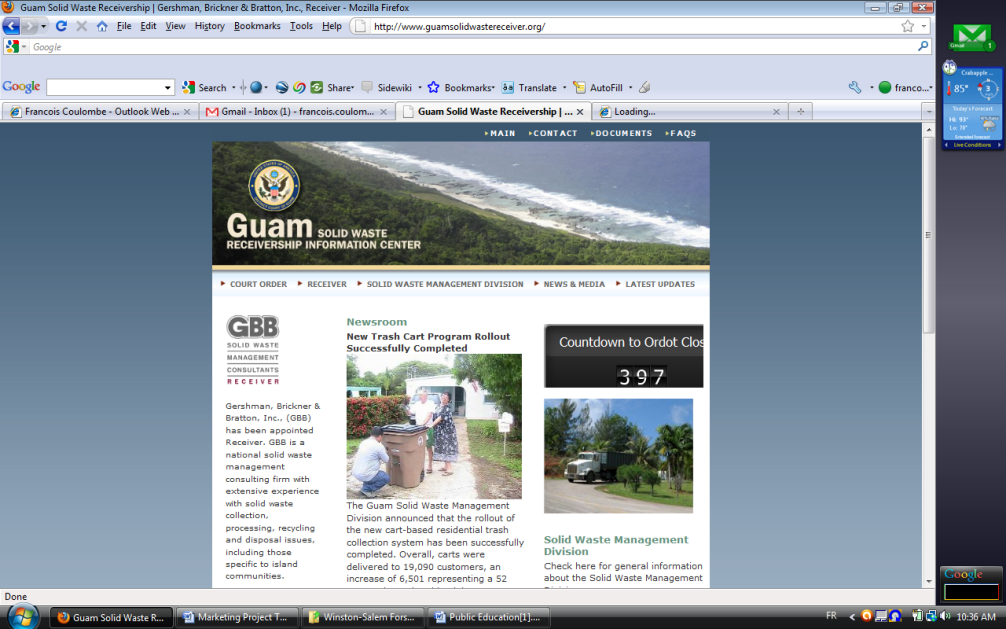Go back using the Firefox back arrow
This screenshot has width=1006, height=629.
coord(11,26)
